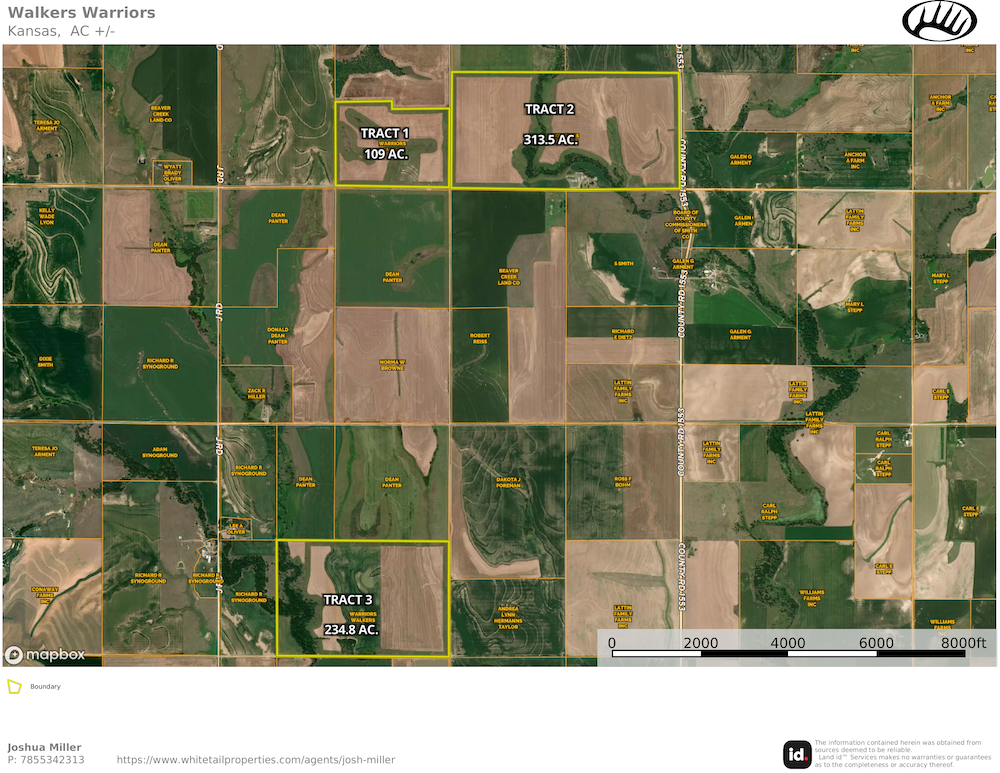The width and height of the screenshot is (1000, 773).
Task: Click the Andrea Lynn Hermanns Taylor parcel
Action: pyautogui.click(x=508, y=617)
